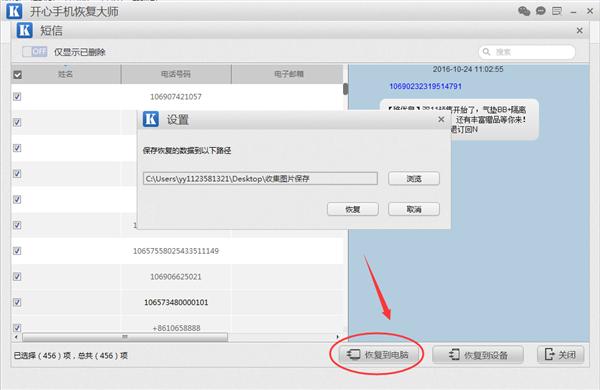Select phone number 106573480000101

pyautogui.click(x=176, y=302)
